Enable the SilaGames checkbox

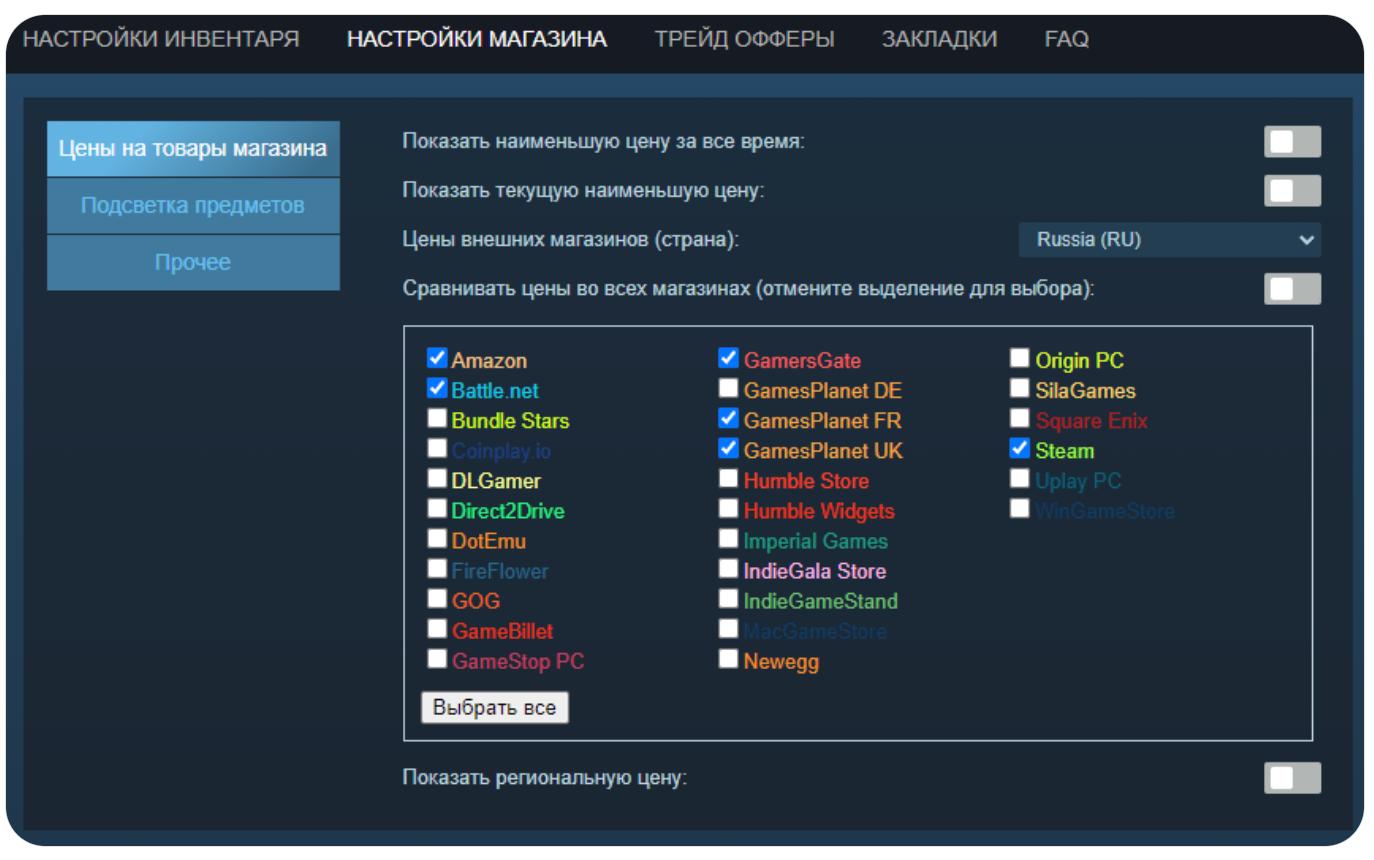point(1019,388)
